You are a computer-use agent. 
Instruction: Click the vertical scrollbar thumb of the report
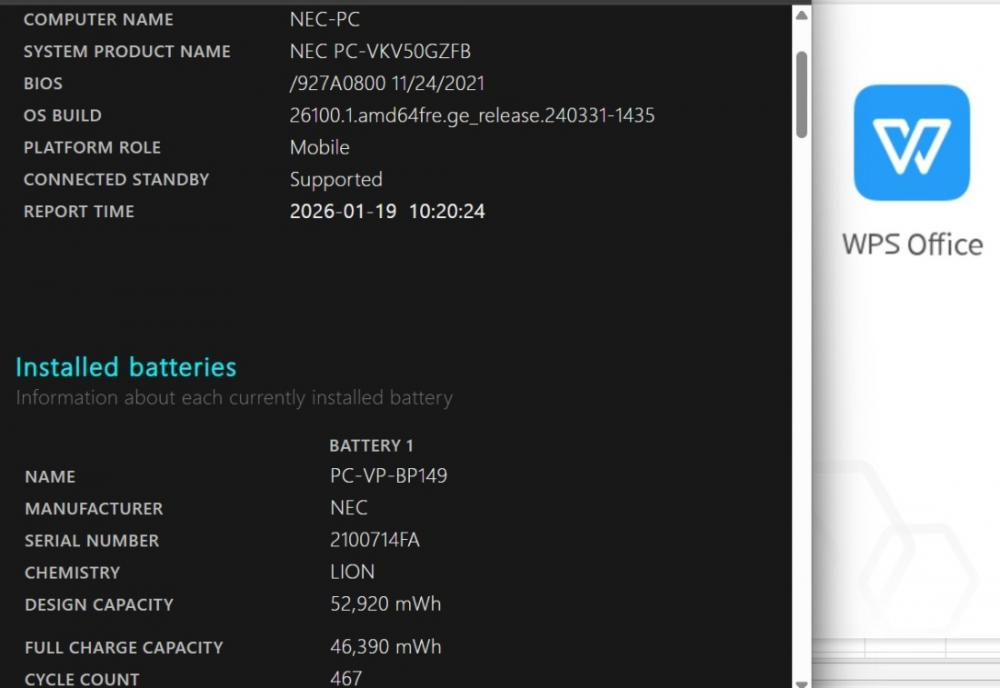802,94
